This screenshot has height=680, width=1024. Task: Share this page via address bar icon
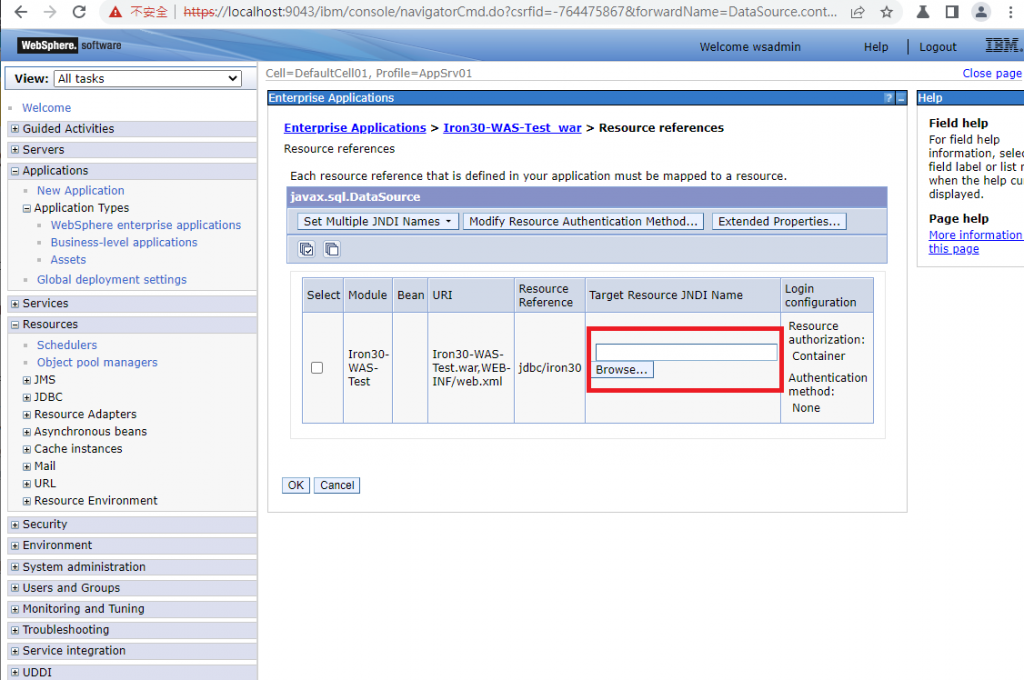coord(857,12)
